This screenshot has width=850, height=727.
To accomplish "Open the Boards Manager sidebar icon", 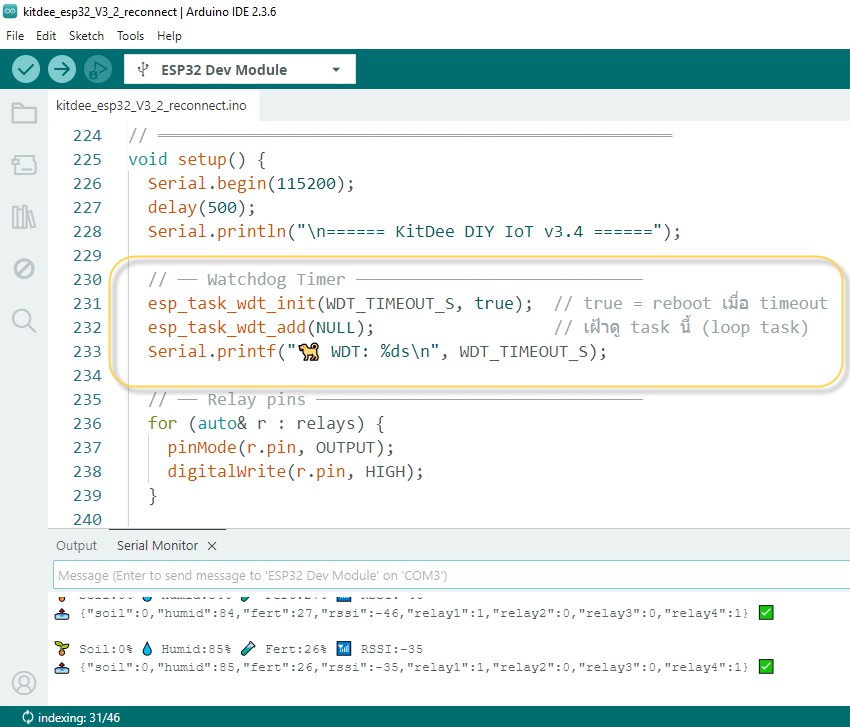I will [x=24, y=164].
